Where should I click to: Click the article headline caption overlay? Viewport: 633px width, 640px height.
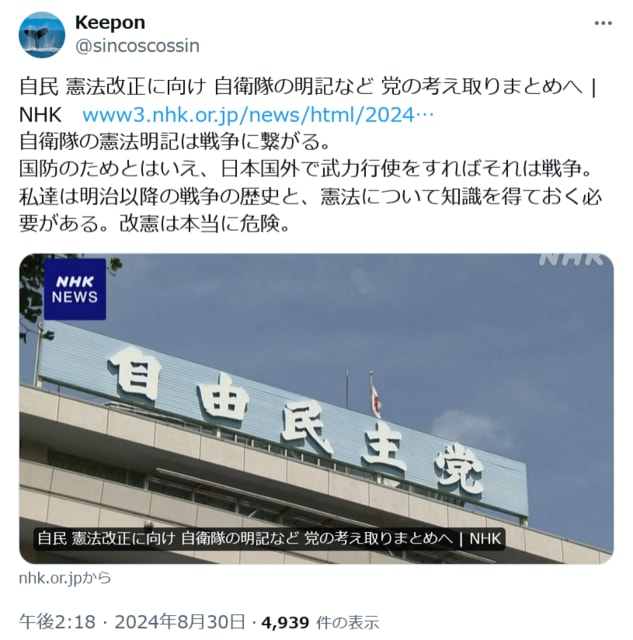(269, 539)
